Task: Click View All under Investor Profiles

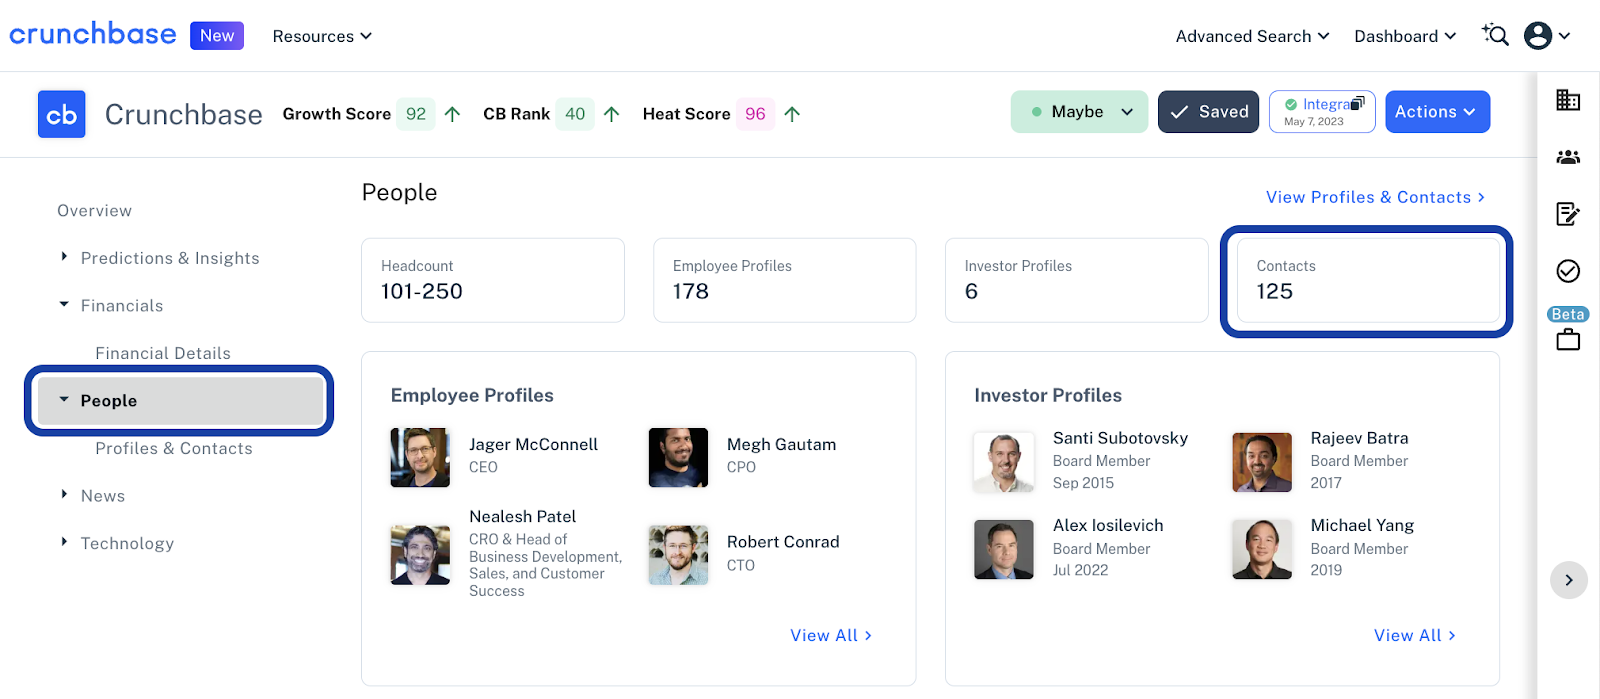Action: point(1415,635)
